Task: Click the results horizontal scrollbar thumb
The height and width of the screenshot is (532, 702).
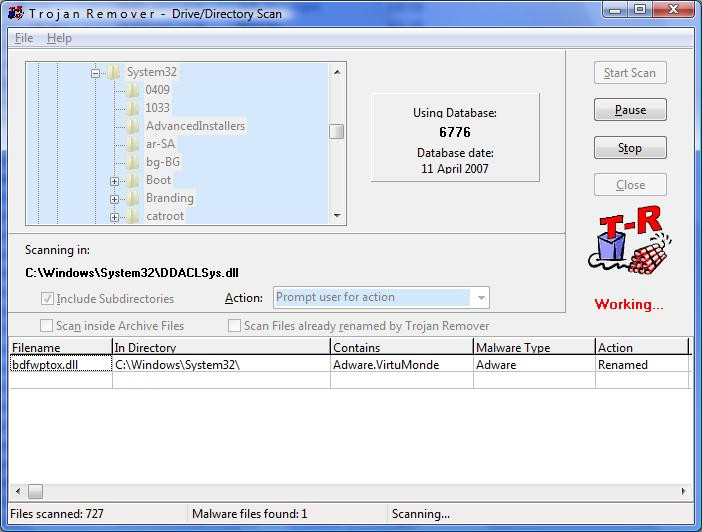Action: 35,491
